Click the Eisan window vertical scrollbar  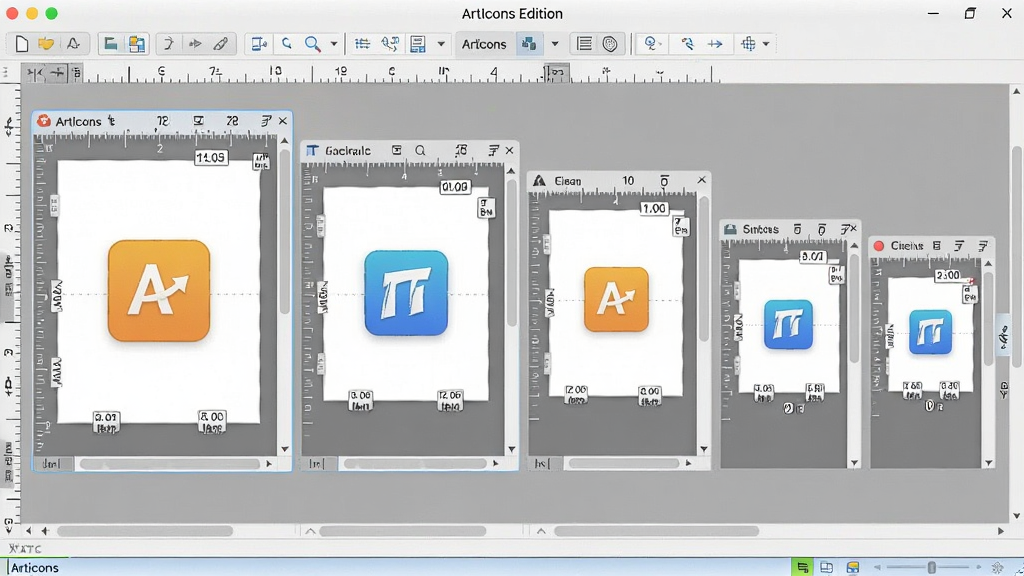click(x=703, y=268)
